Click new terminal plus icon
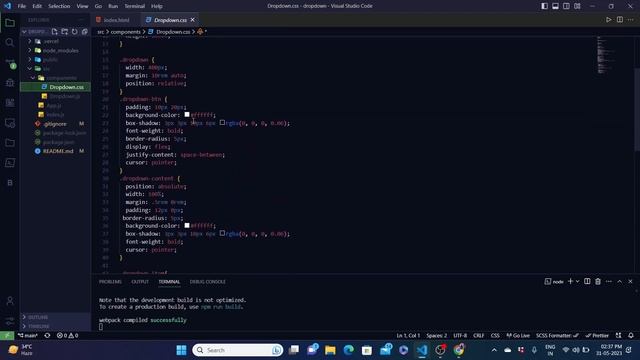The image size is (640, 360). [571, 281]
